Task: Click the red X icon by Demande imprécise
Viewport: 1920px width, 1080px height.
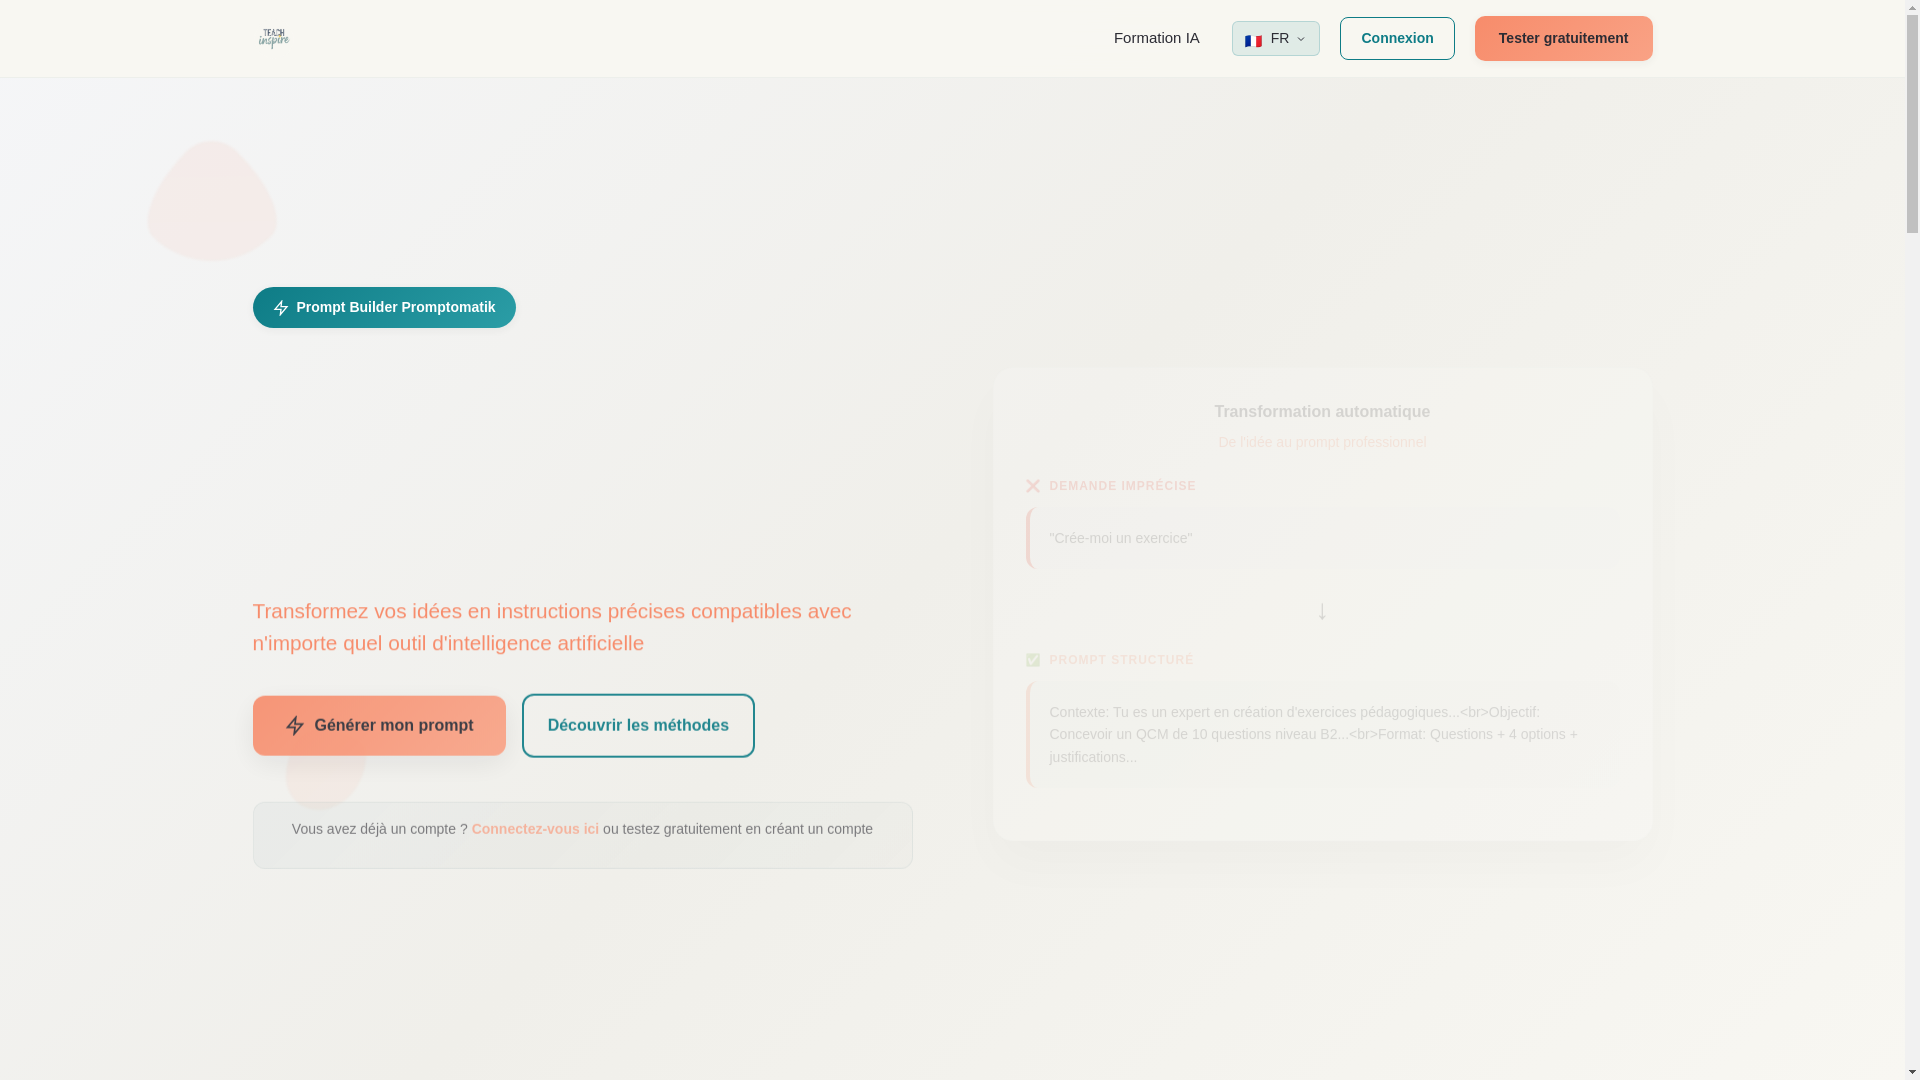Action: click(1033, 486)
